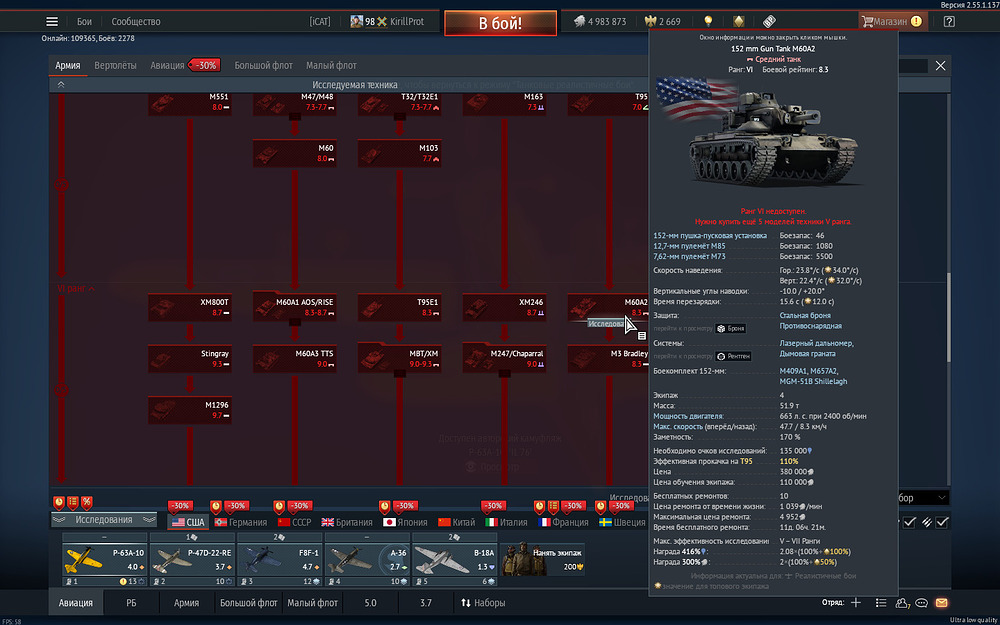Select the Германия nation tab
This screenshot has width=1000, height=625.
[x=241, y=522]
